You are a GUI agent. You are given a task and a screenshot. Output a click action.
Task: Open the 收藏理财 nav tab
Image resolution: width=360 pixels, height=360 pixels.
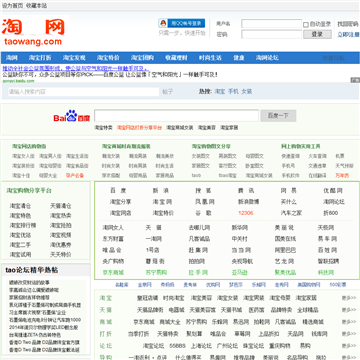pyautogui.click(x=176, y=58)
